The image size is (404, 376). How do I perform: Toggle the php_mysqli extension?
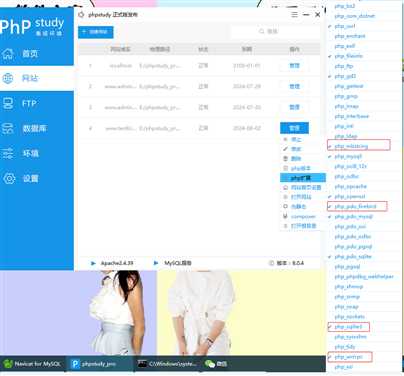click(348, 156)
